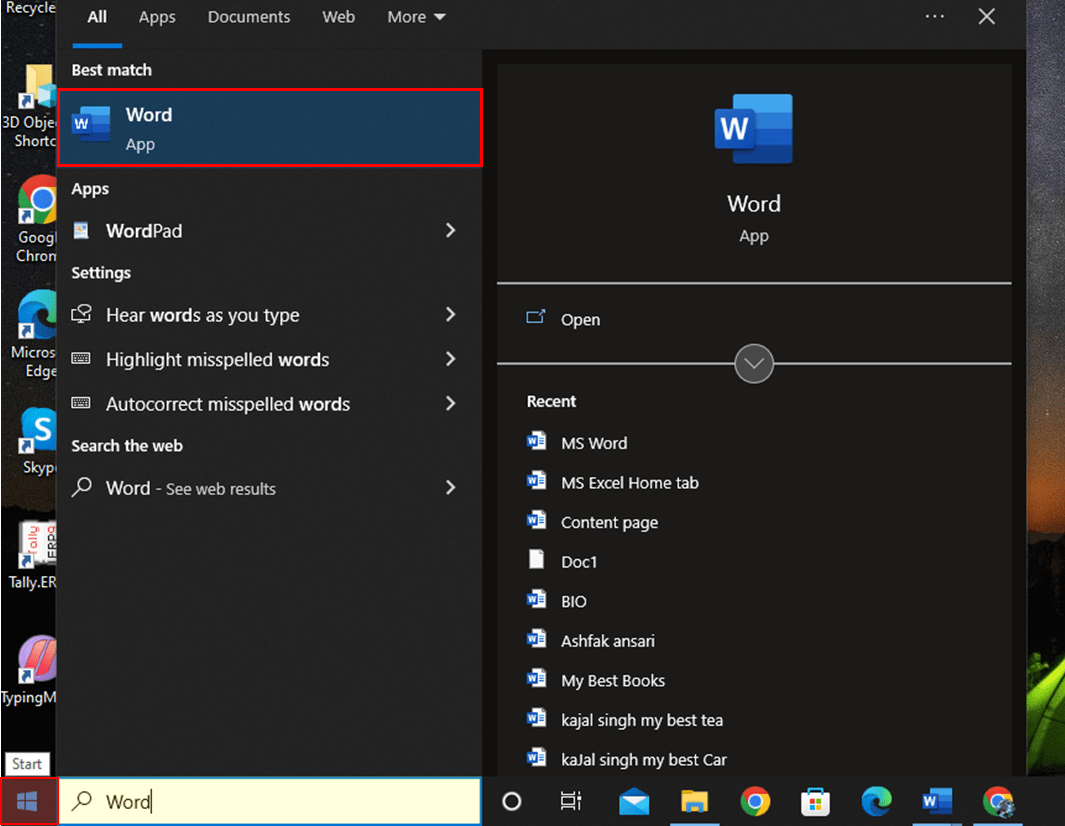Expand the WordPad result chevron
The width and height of the screenshot is (1065, 826).
click(449, 231)
